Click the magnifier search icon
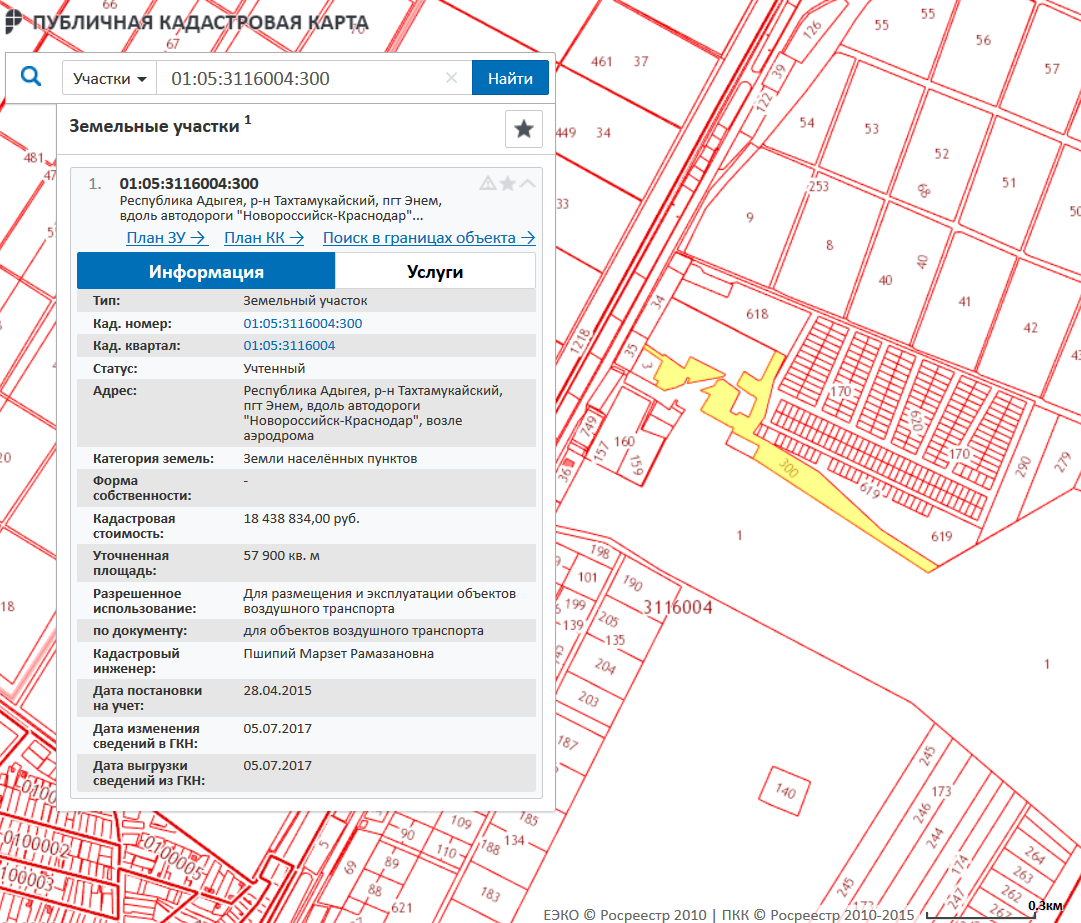This screenshot has height=923, width=1081. pyautogui.click(x=32, y=77)
